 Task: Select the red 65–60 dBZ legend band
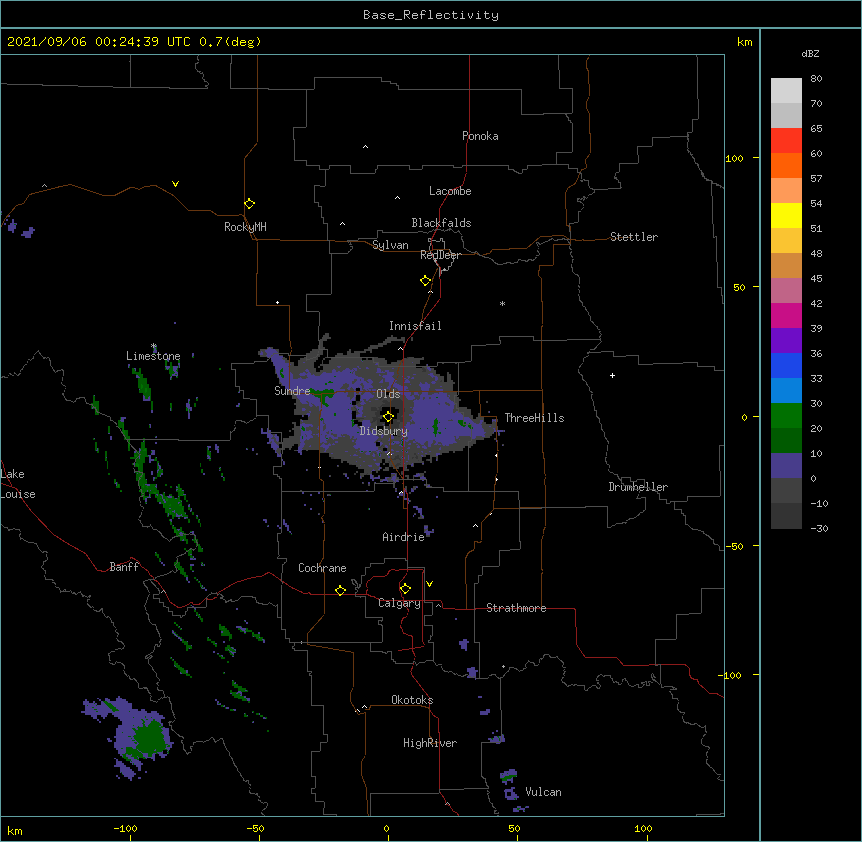786,141
